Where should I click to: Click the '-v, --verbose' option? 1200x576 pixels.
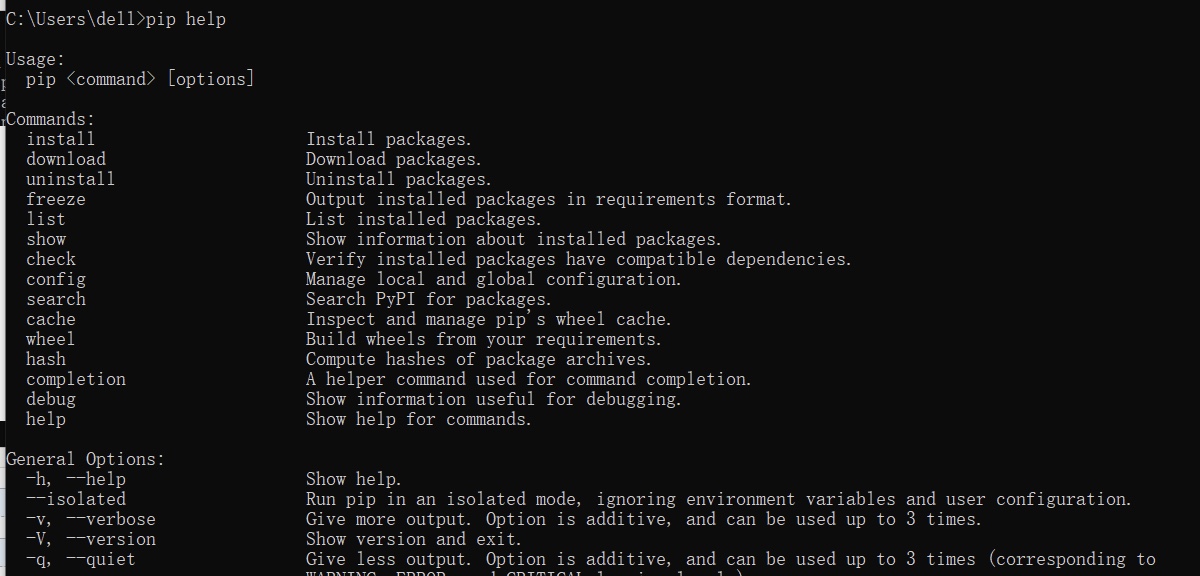tap(91, 519)
